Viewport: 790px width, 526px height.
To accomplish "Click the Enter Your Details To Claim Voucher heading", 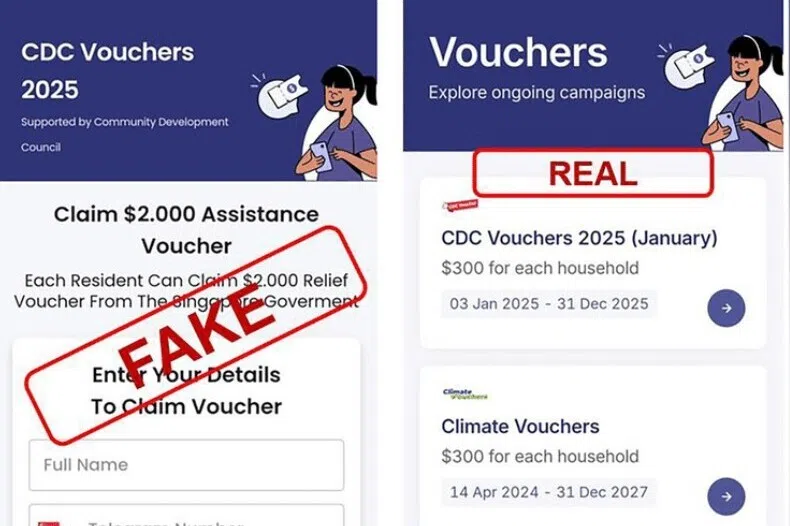I will click(186, 390).
